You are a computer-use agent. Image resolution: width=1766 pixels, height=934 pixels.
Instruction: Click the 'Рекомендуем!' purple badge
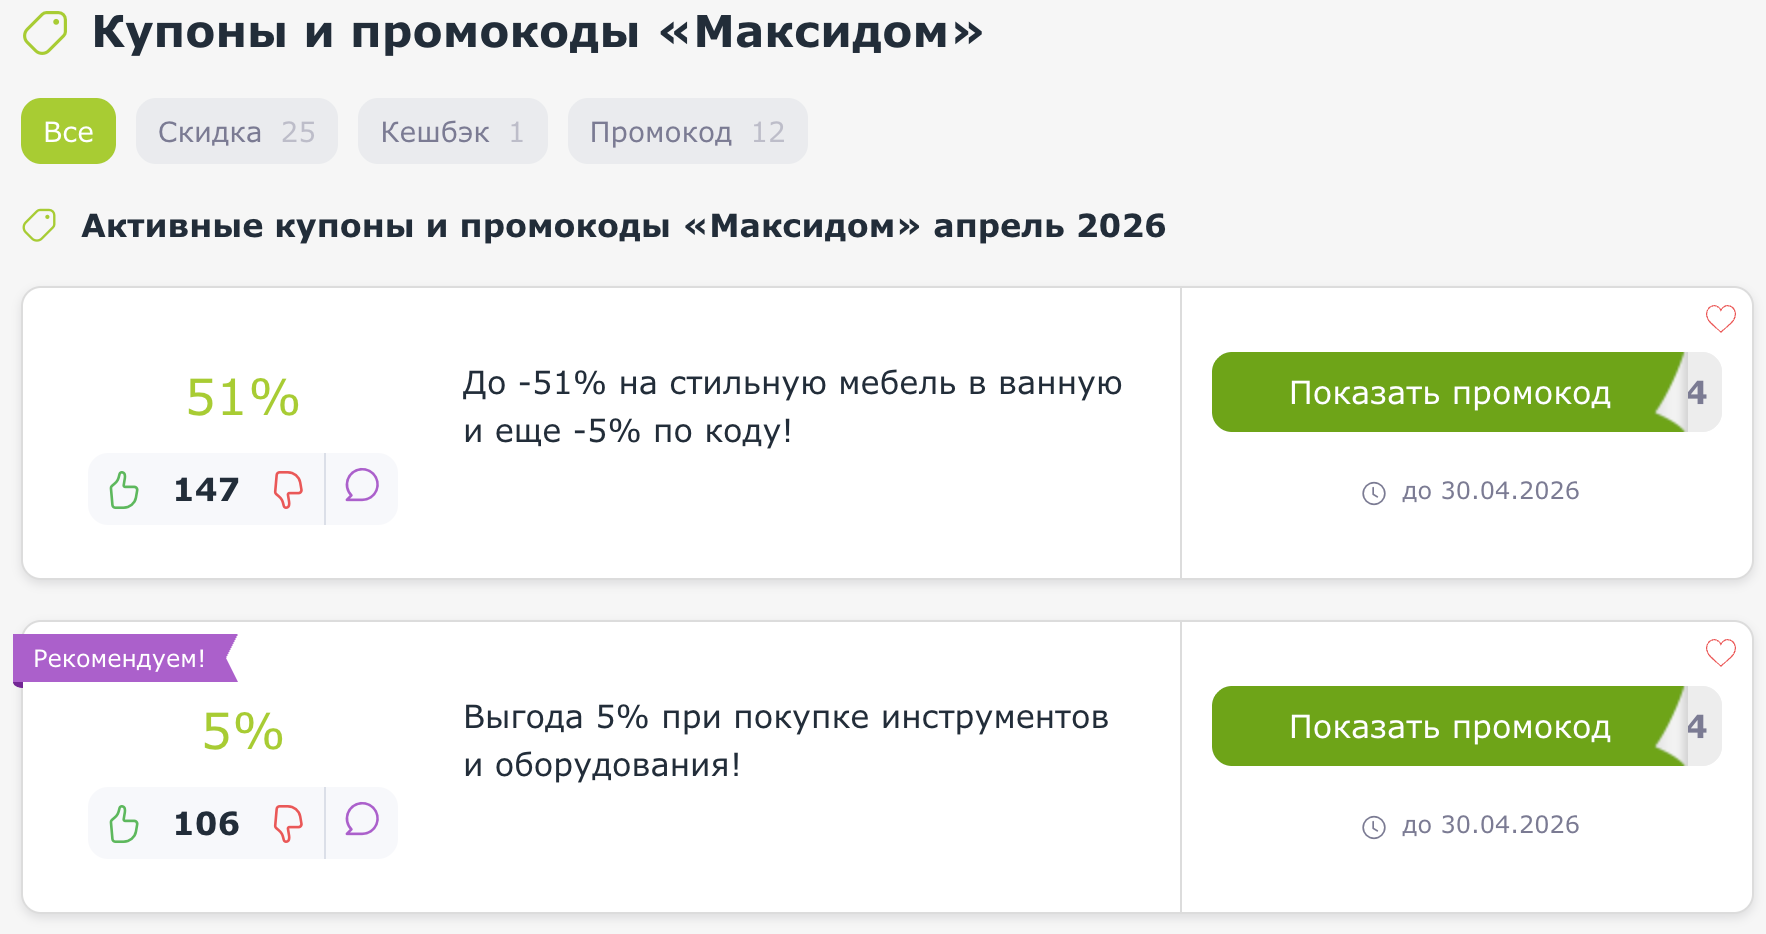point(119,658)
